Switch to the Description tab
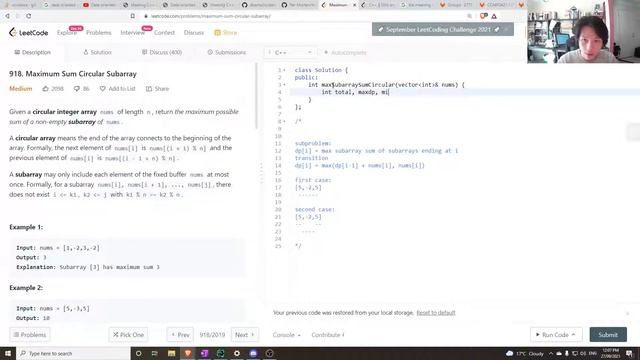 point(33,52)
